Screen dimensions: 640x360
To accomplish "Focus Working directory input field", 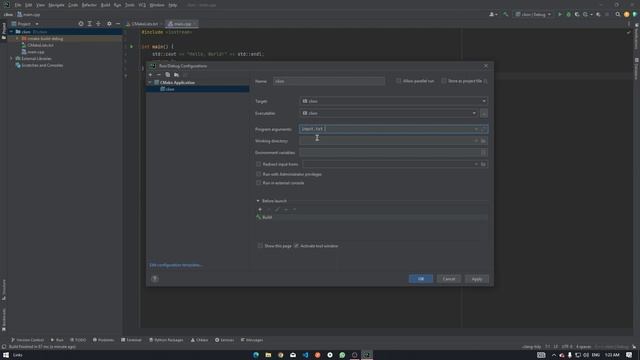I will click(386, 141).
